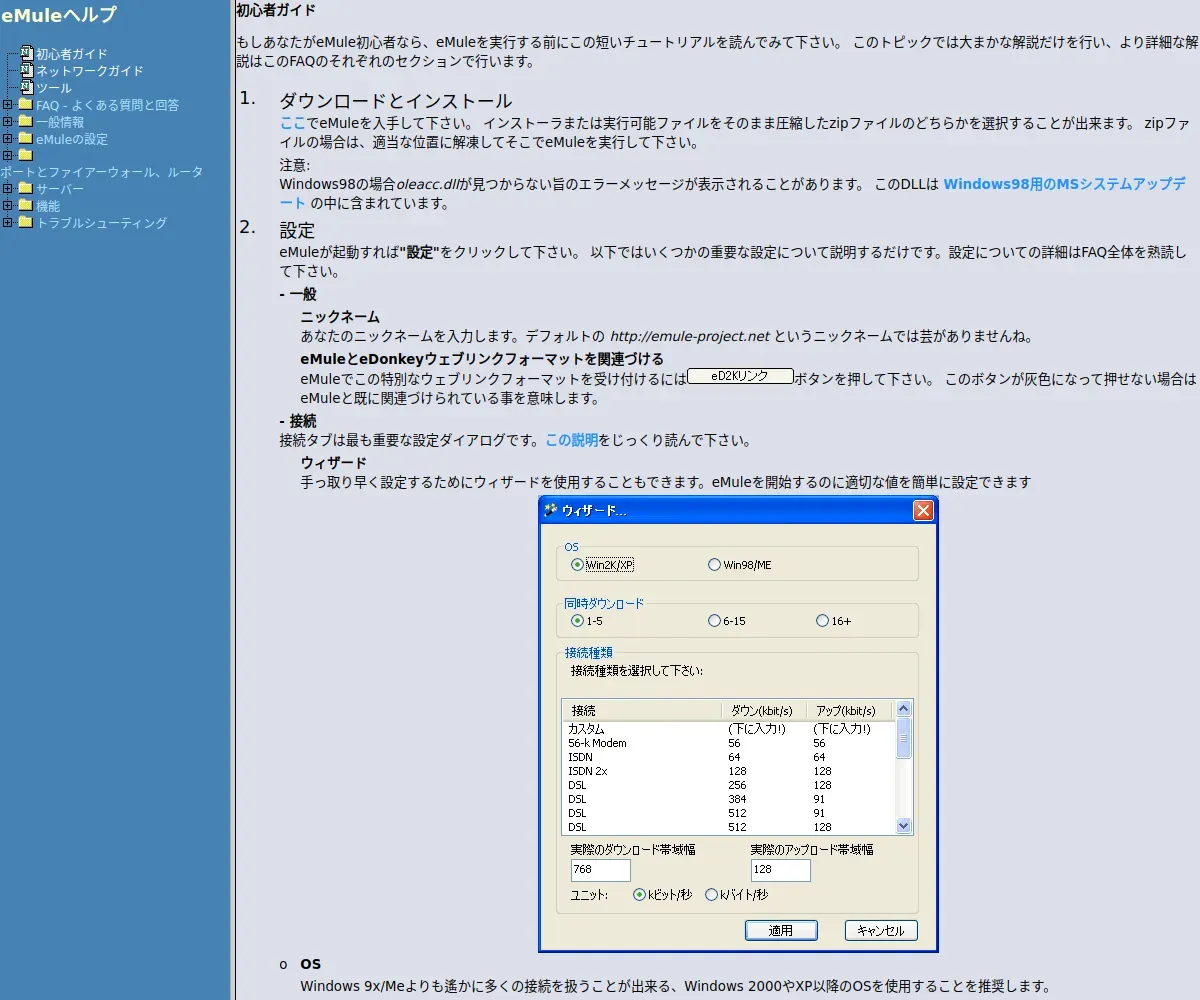Click the eD2Kリンク button
The width and height of the screenshot is (1200, 1000).
coord(740,376)
